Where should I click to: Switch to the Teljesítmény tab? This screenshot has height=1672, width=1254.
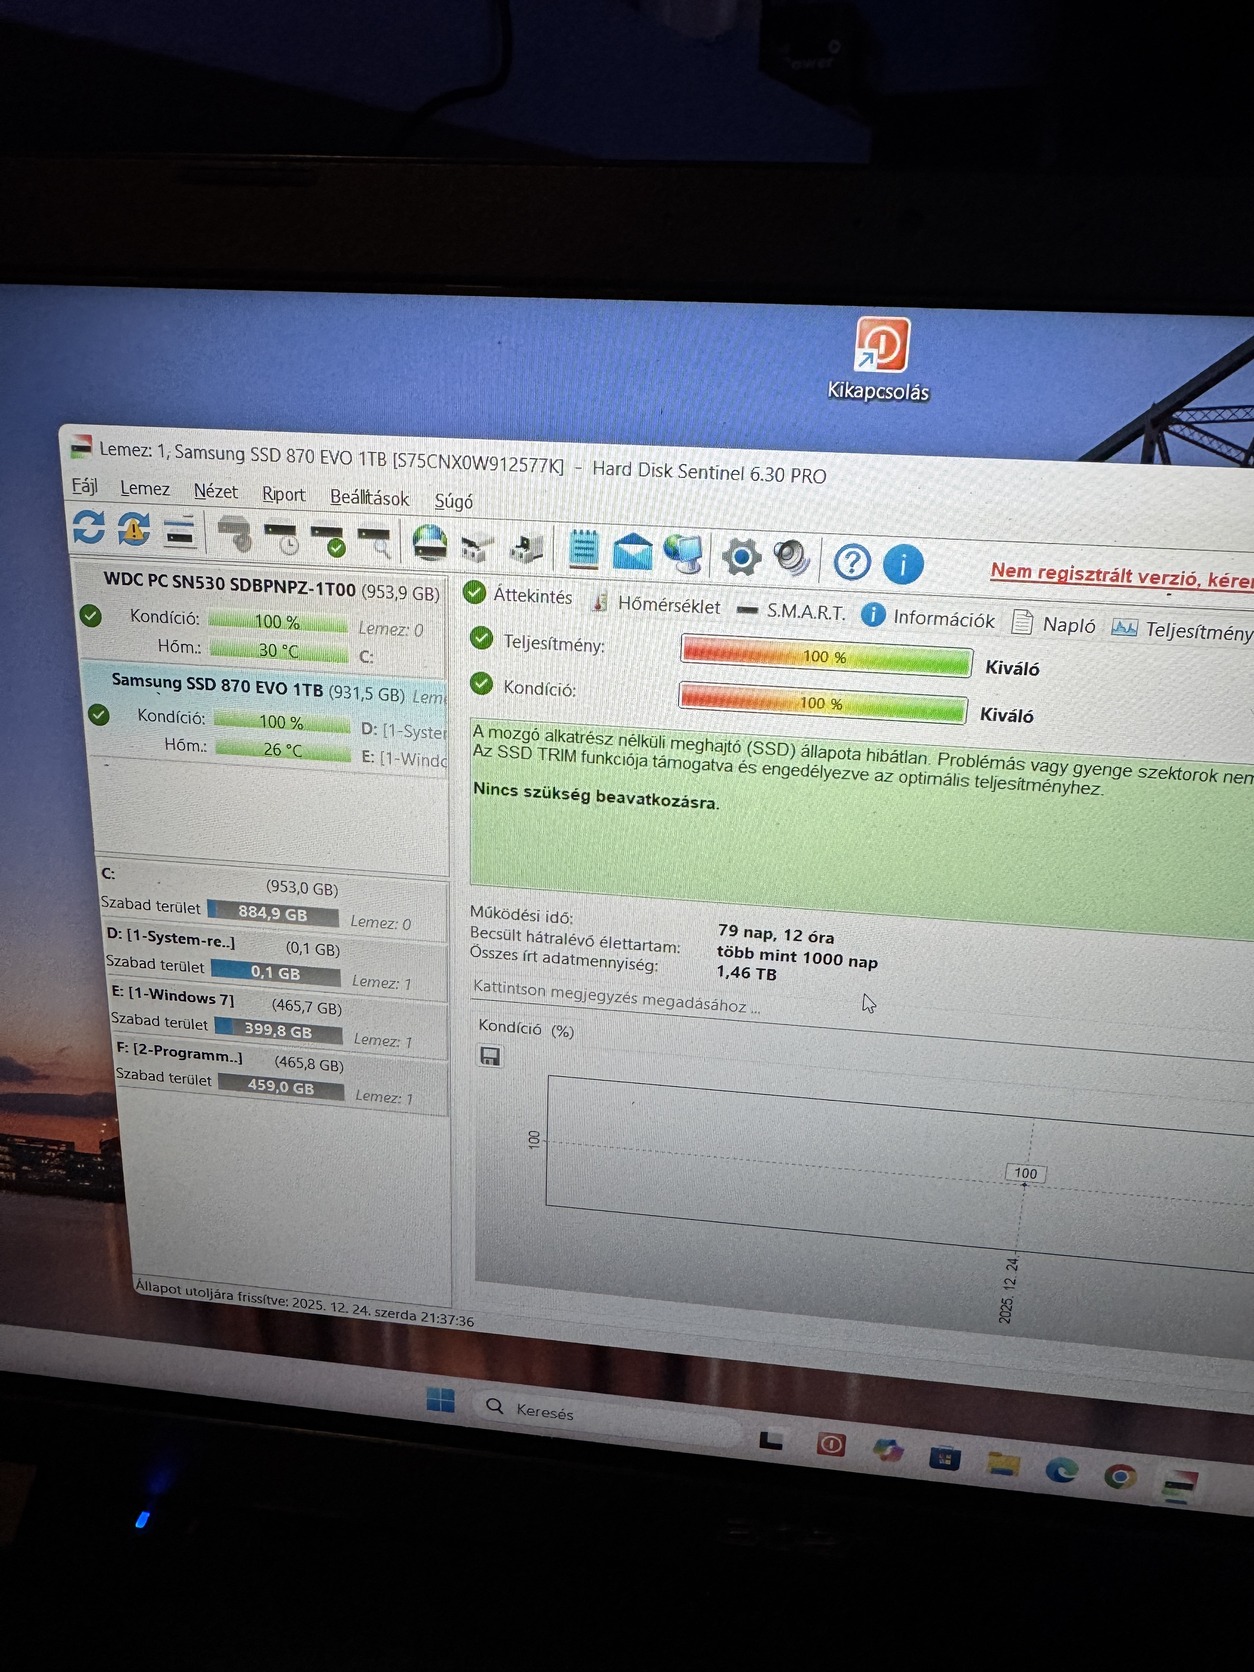tap(1182, 630)
